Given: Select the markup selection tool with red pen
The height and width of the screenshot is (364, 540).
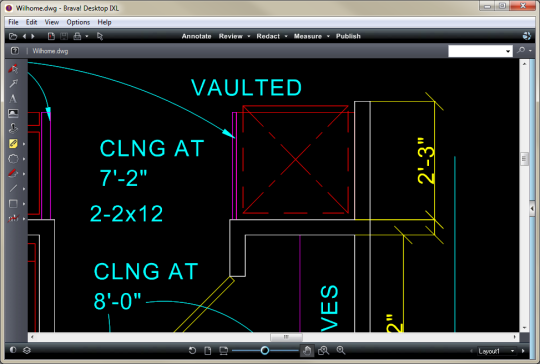Looking at the screenshot, I should pos(13,69).
